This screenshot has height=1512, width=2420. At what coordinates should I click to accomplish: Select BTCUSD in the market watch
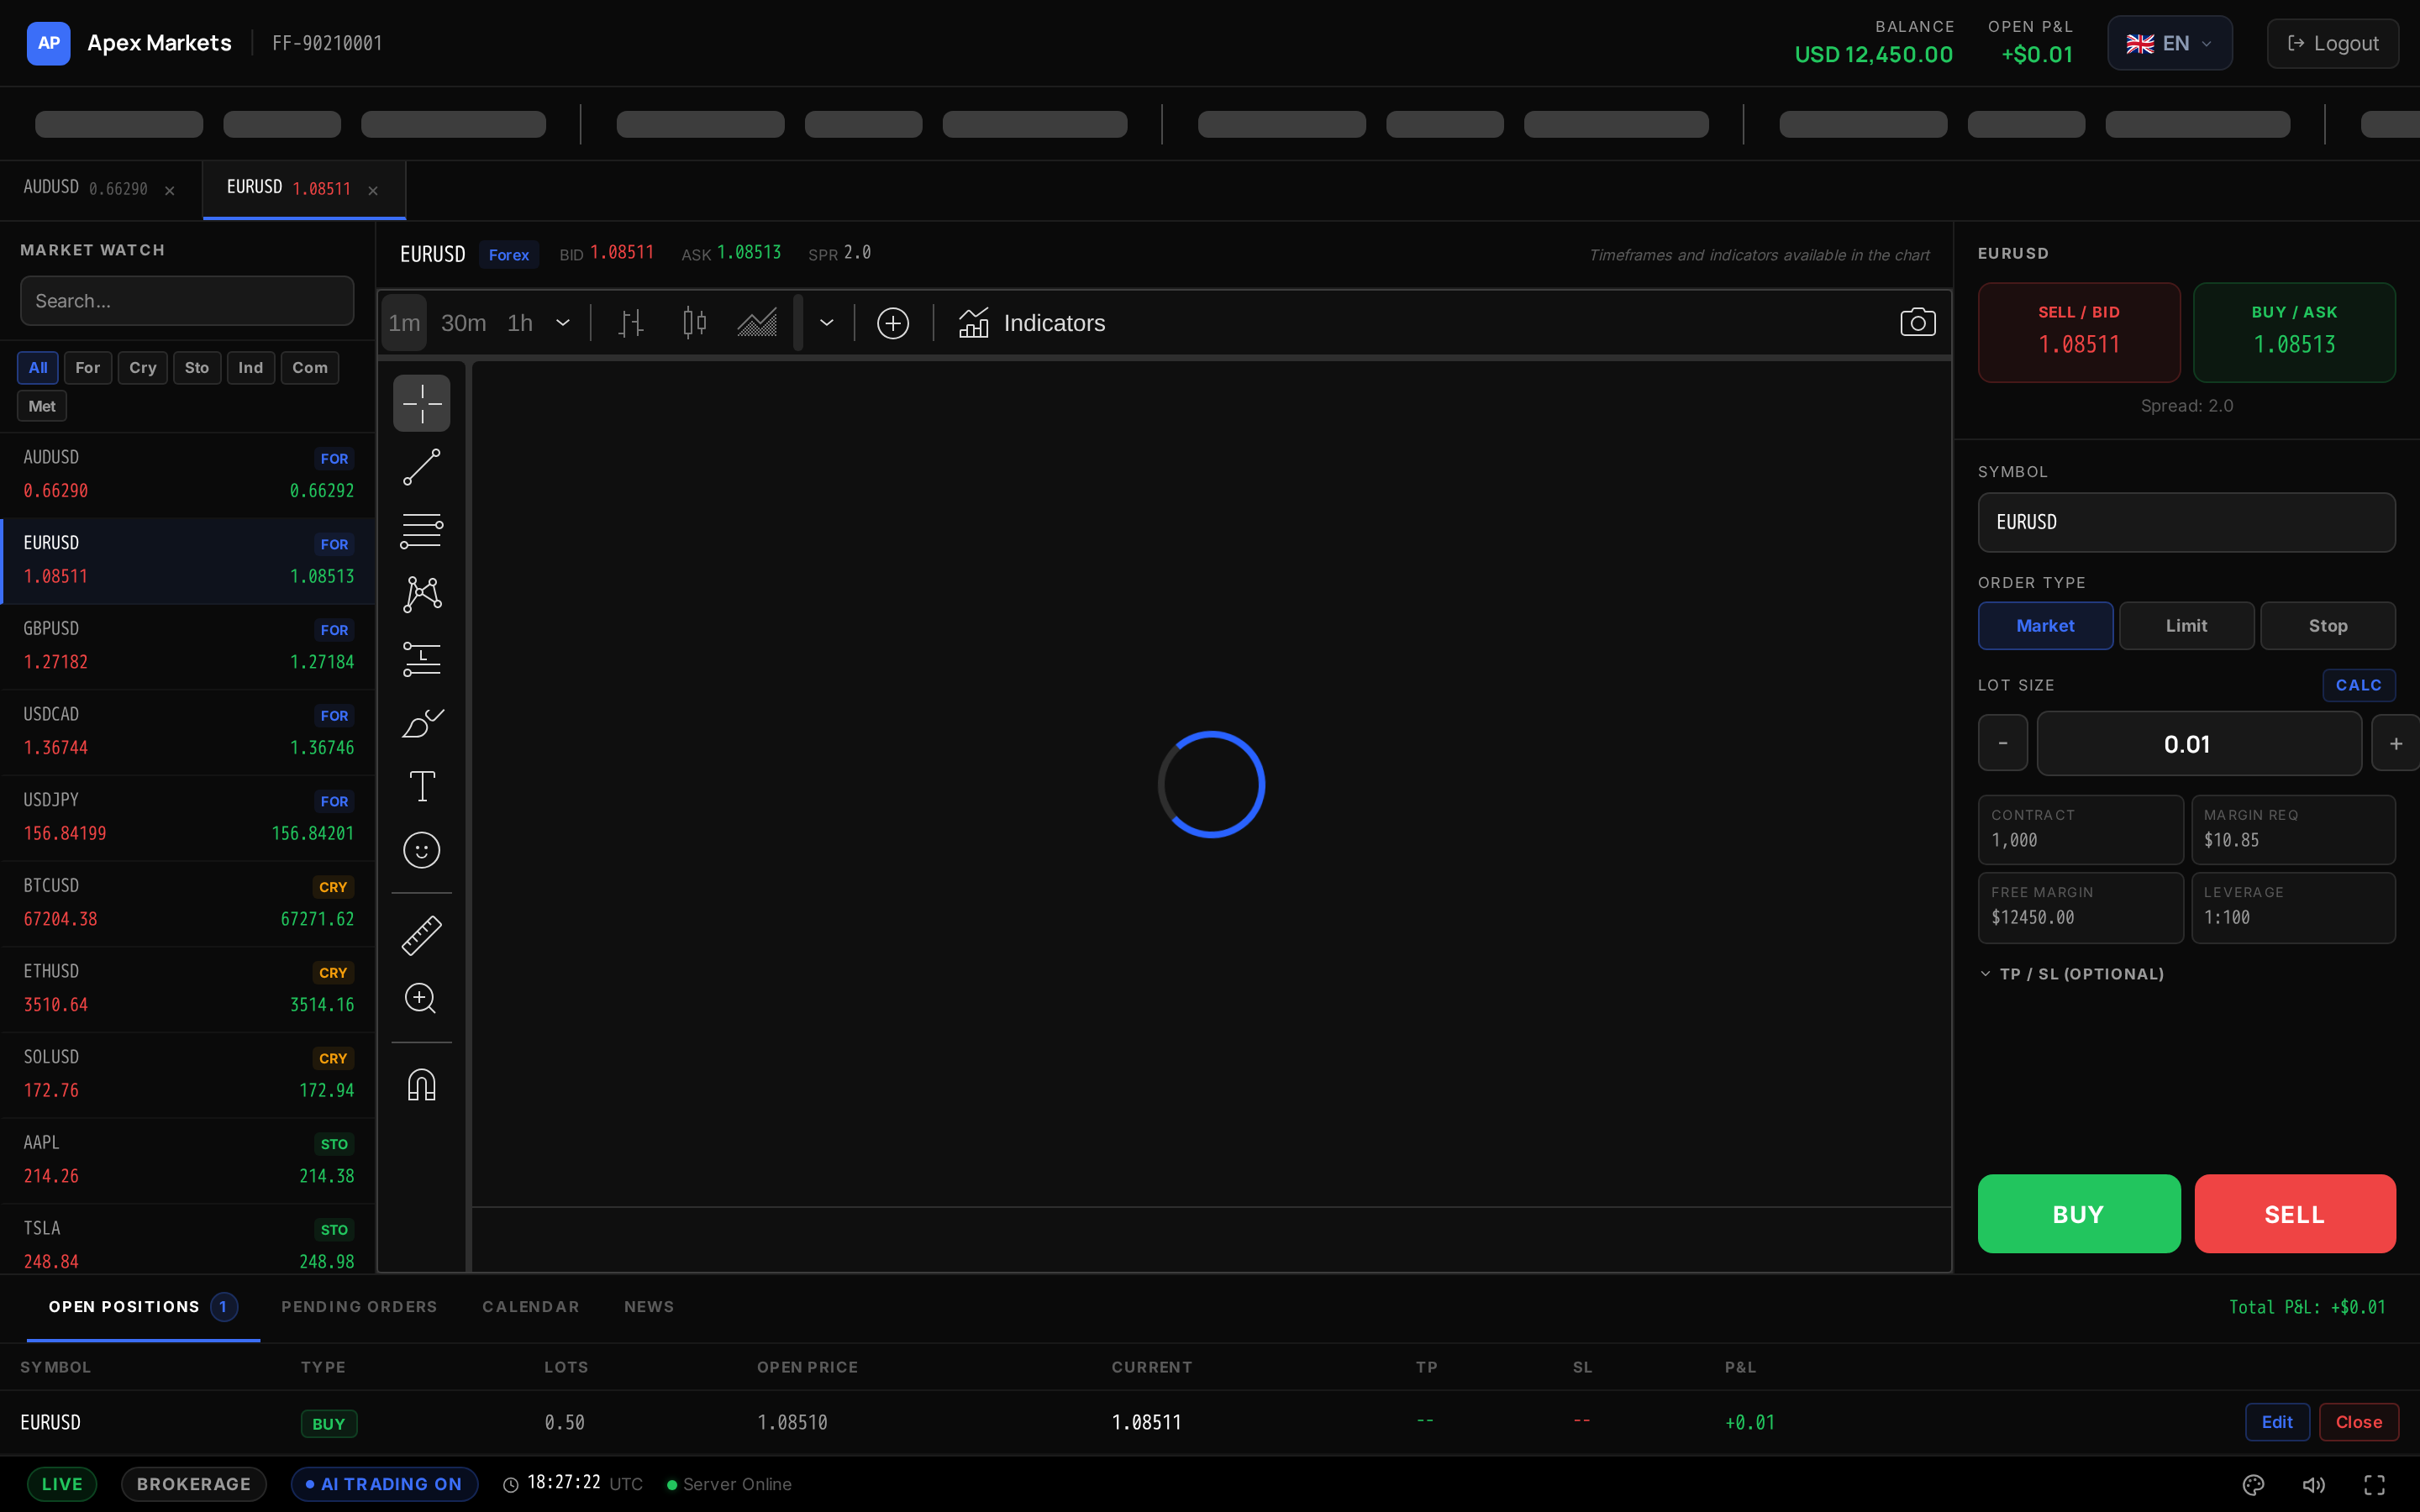point(188,904)
